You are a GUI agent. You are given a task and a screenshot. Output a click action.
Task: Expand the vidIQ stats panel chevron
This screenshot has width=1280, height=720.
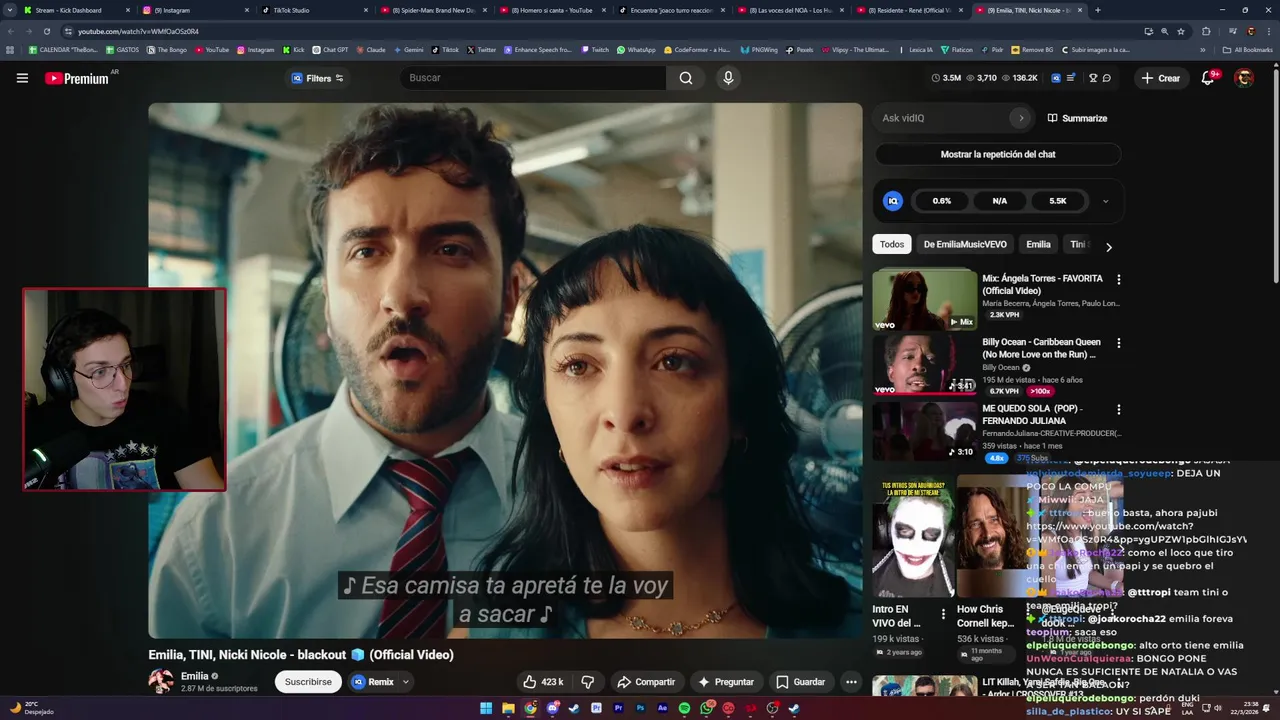1105,201
